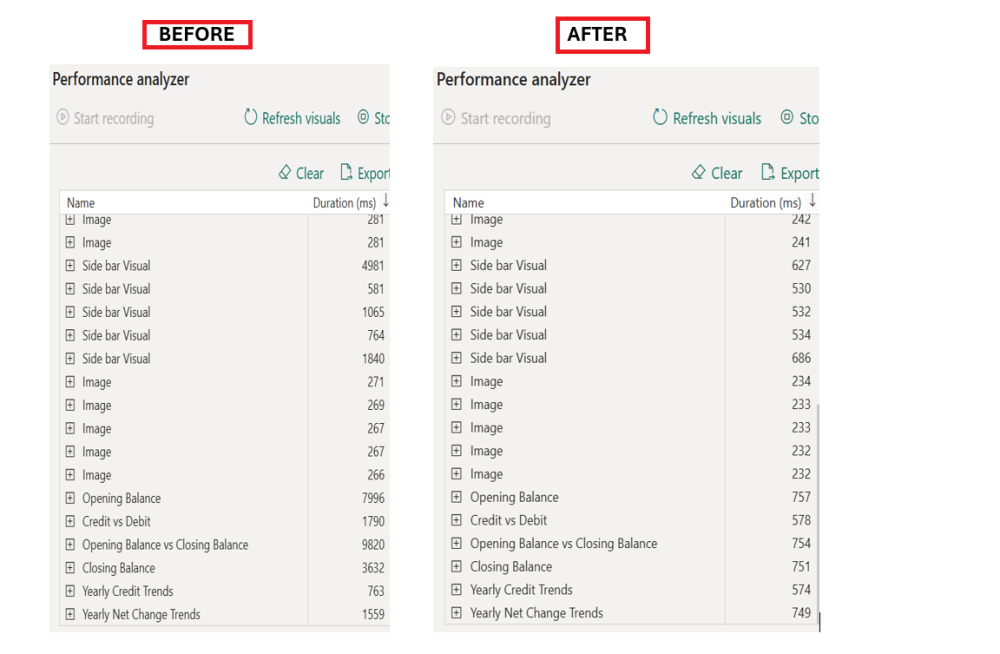
Task: Click the Clear eraser icon in AFTER panel
Action: [699, 173]
